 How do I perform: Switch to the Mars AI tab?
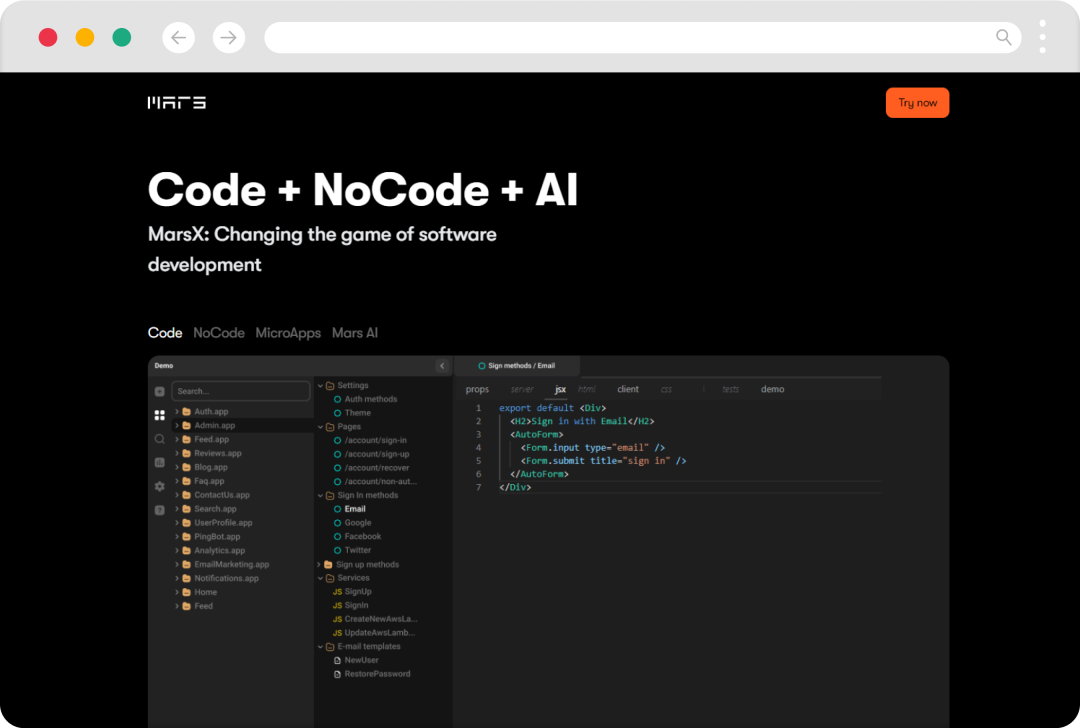(x=355, y=333)
